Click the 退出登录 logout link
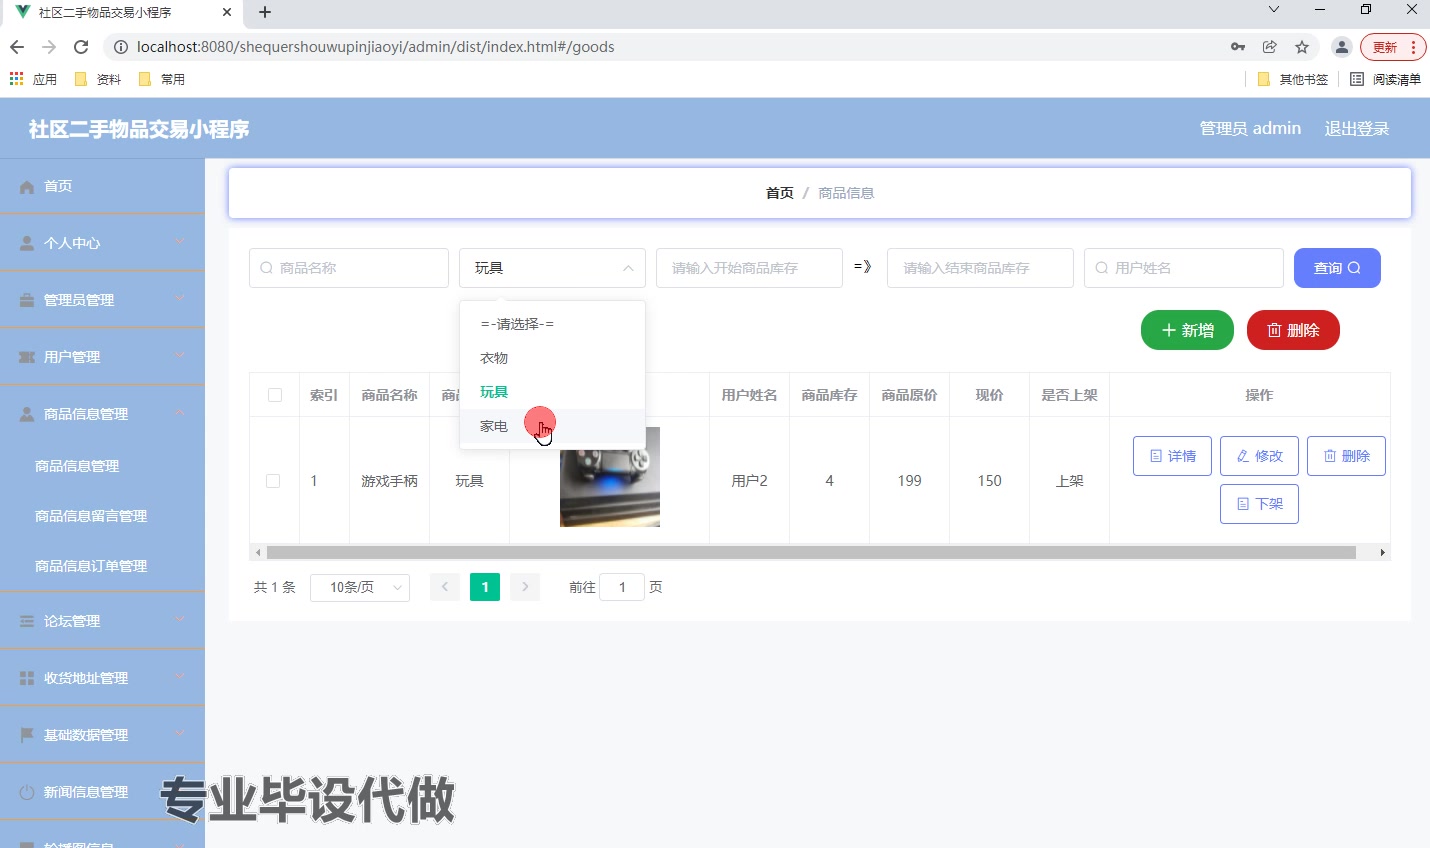The width and height of the screenshot is (1430, 848). 1357,128
